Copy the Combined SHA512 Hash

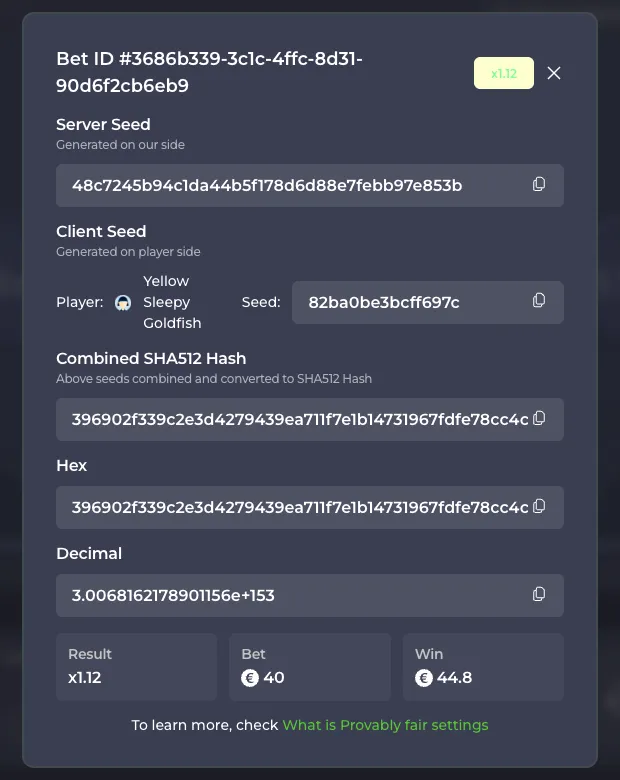click(x=539, y=419)
